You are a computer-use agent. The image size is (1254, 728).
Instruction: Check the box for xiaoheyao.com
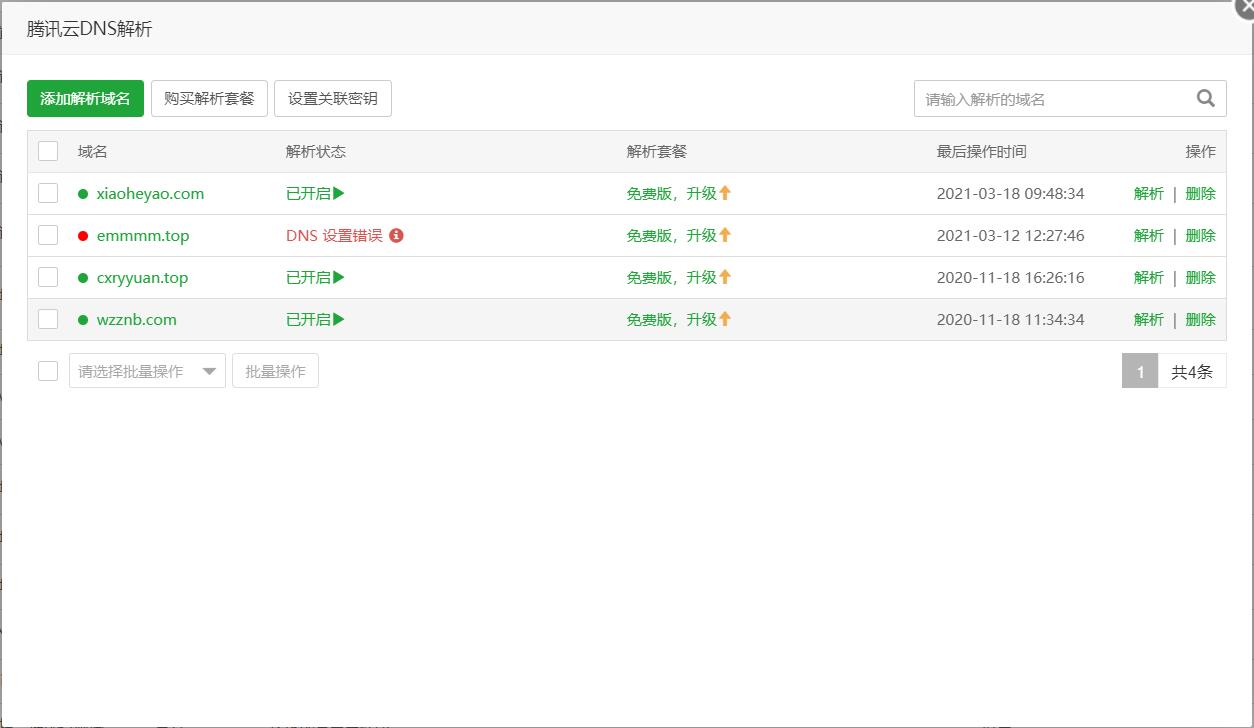[x=48, y=193]
